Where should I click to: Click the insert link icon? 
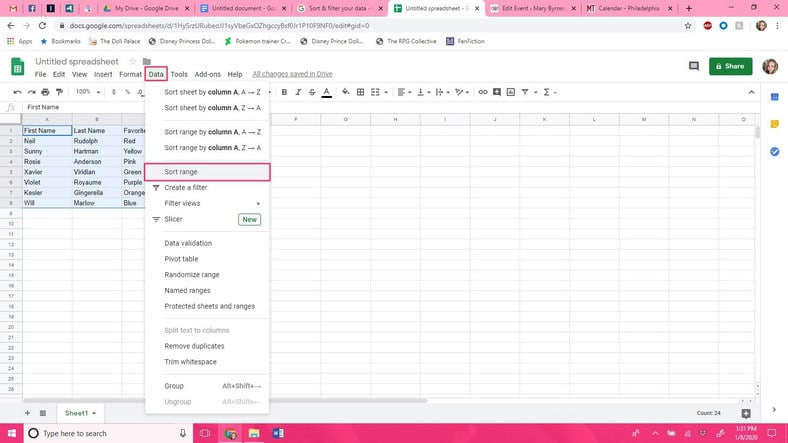point(483,92)
